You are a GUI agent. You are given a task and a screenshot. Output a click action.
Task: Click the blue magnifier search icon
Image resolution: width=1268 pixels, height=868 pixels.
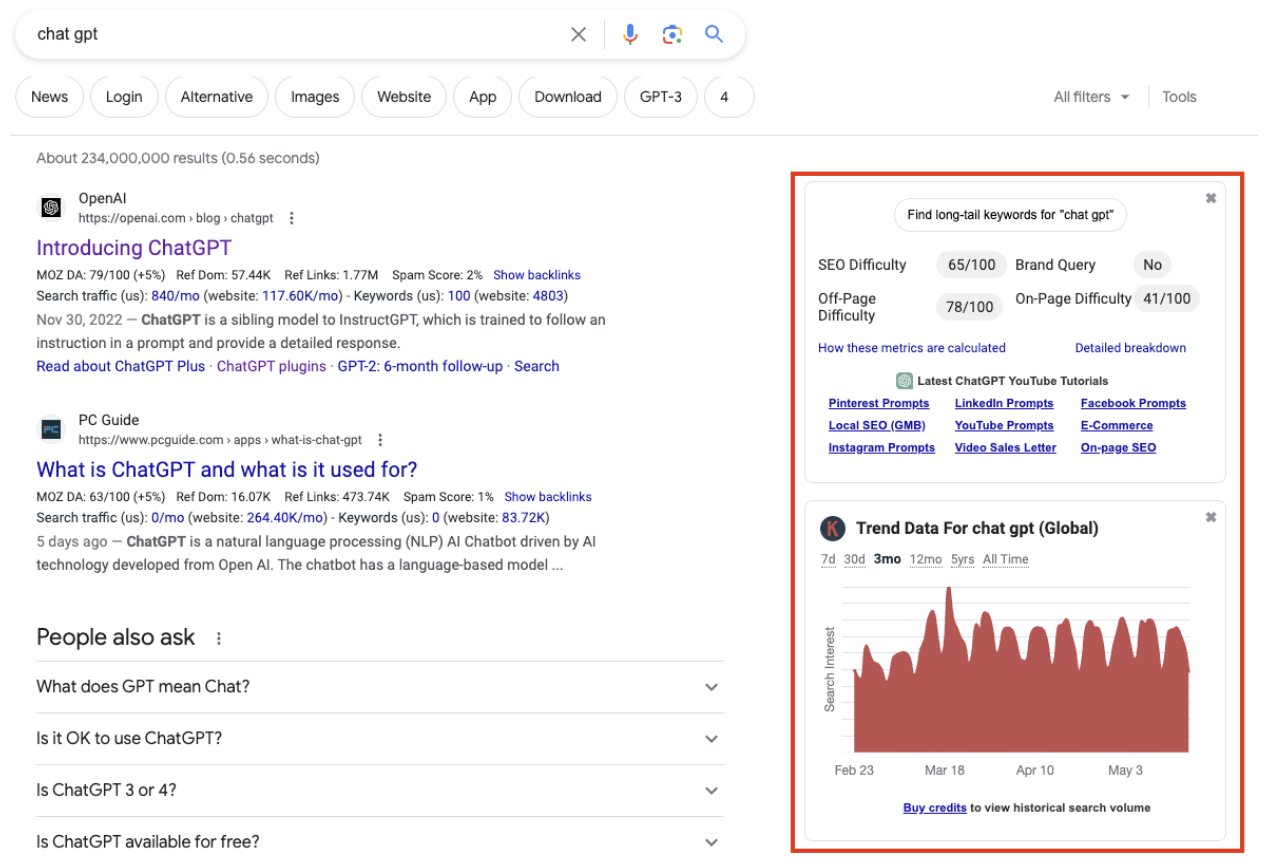[714, 34]
